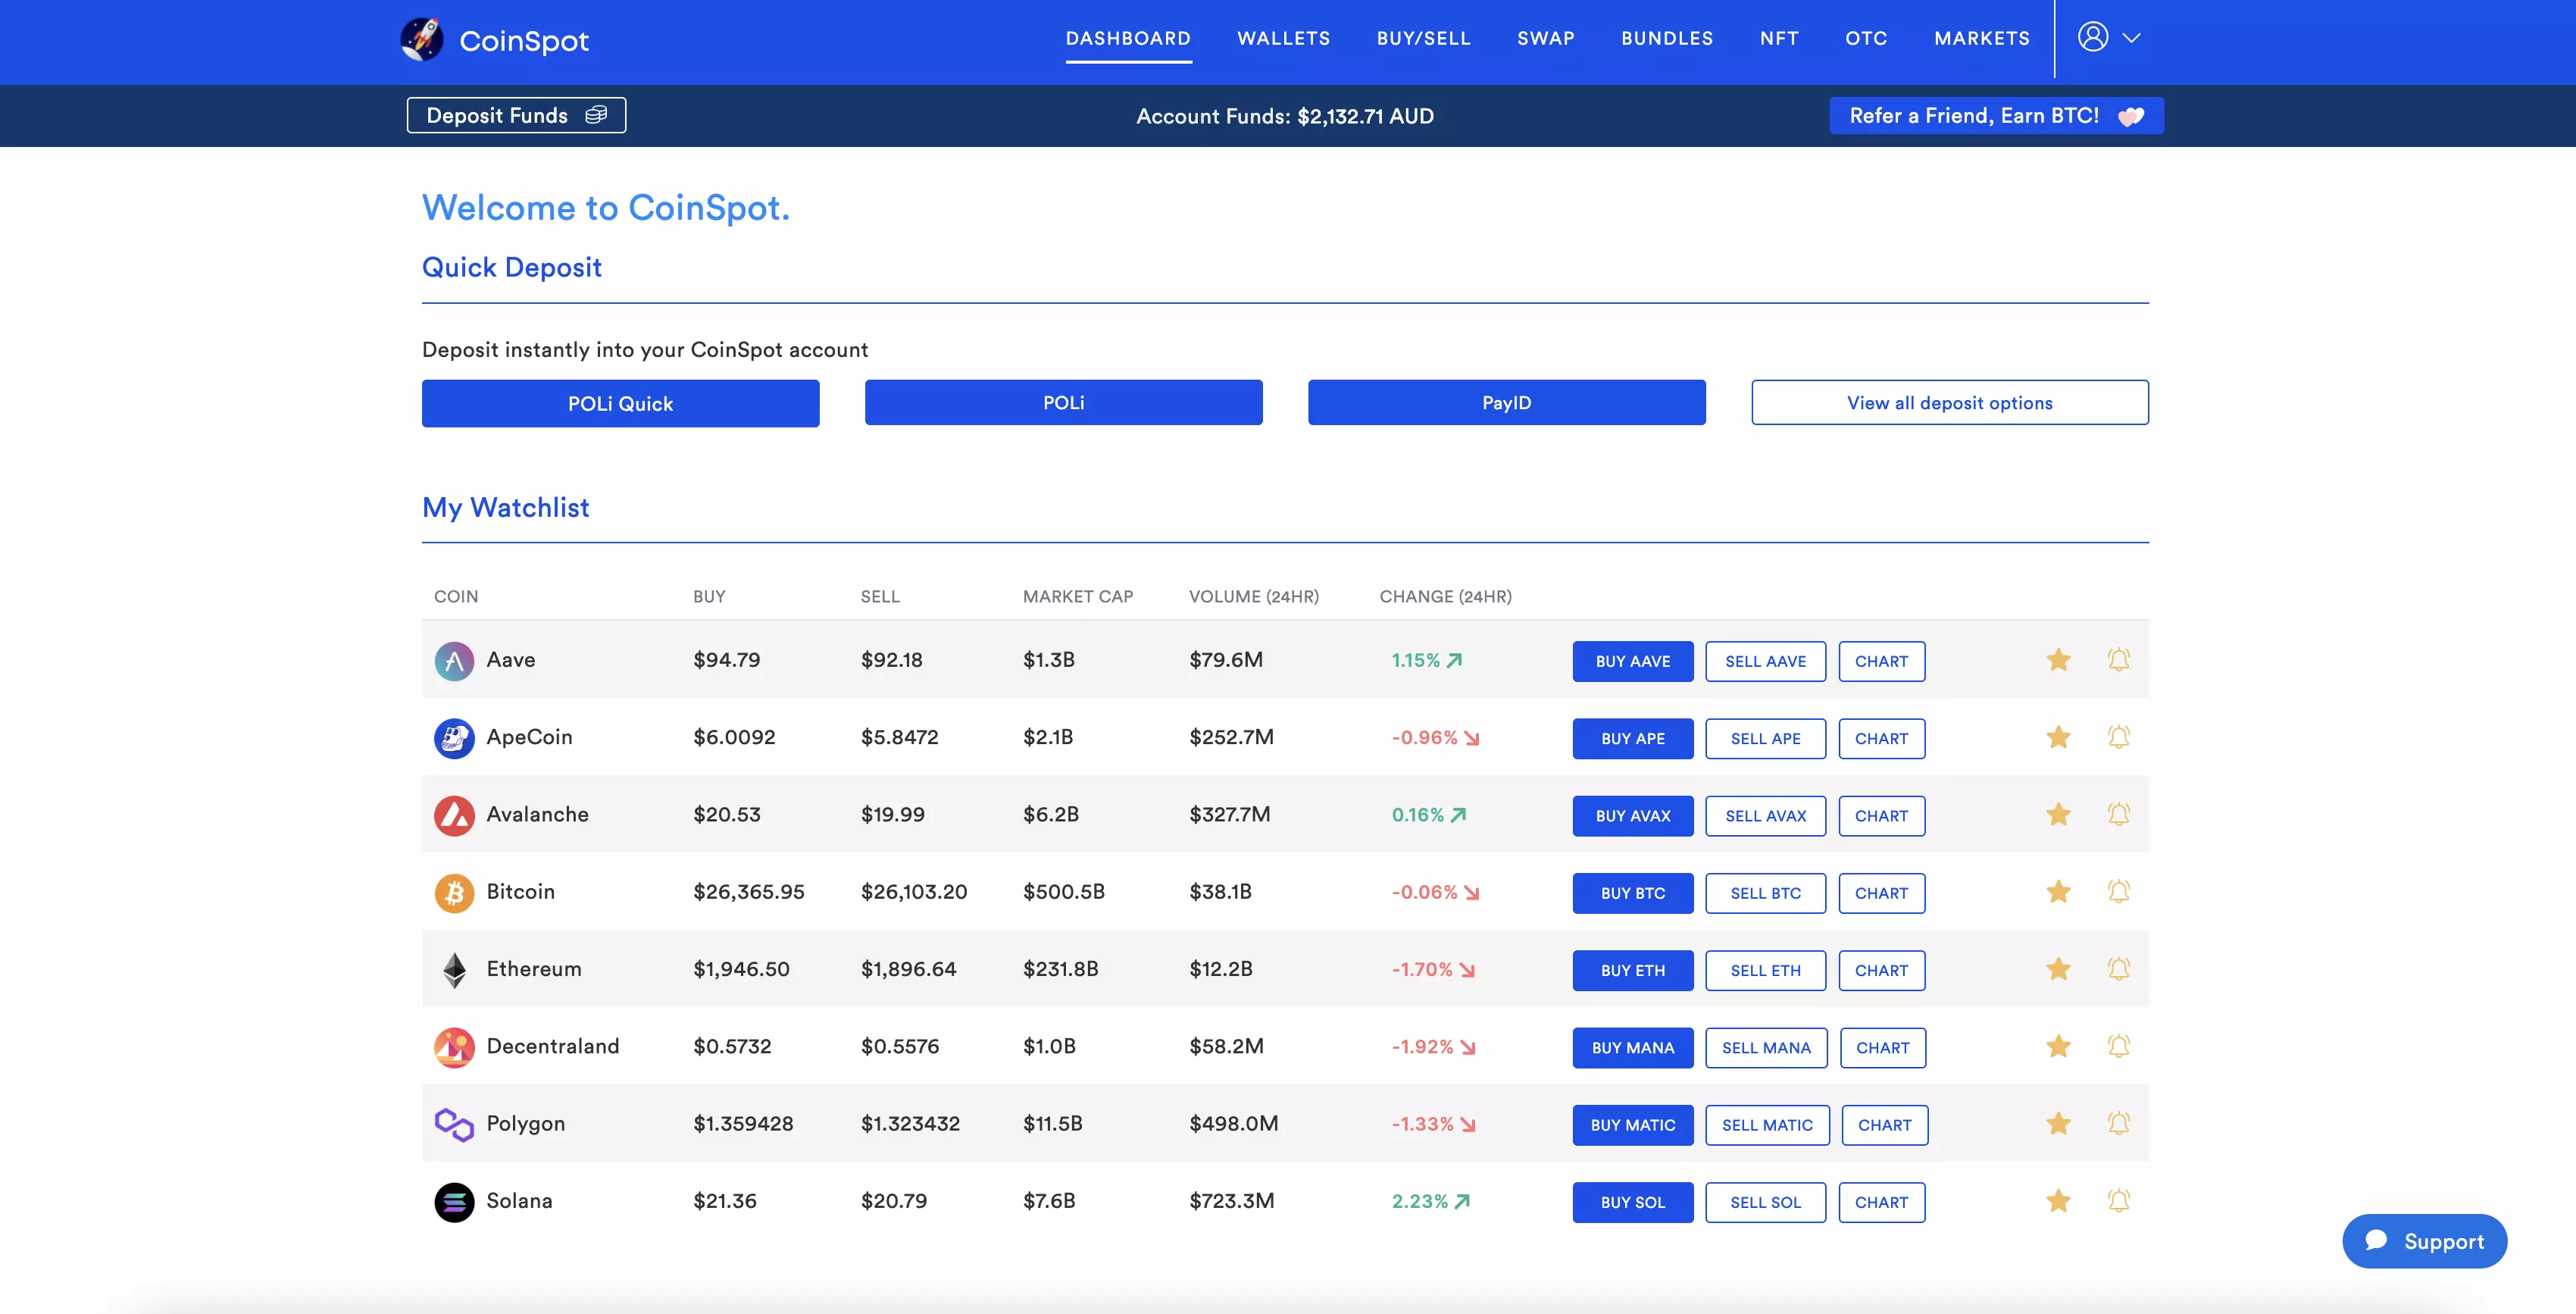Image resolution: width=2576 pixels, height=1314 pixels.
Task: Unfavorite Polygon with the star icon
Action: pyautogui.click(x=2058, y=1123)
